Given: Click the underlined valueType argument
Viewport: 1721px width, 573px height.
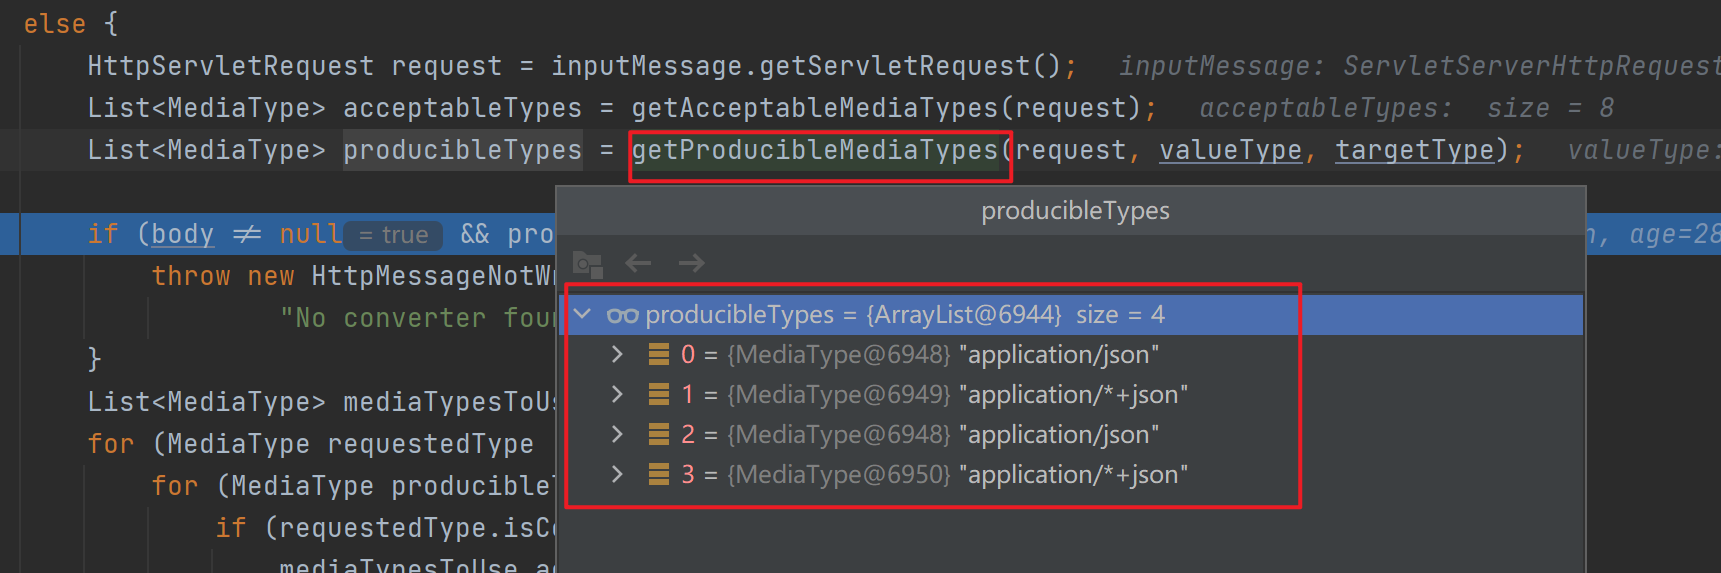Looking at the screenshot, I should coord(1230,150).
